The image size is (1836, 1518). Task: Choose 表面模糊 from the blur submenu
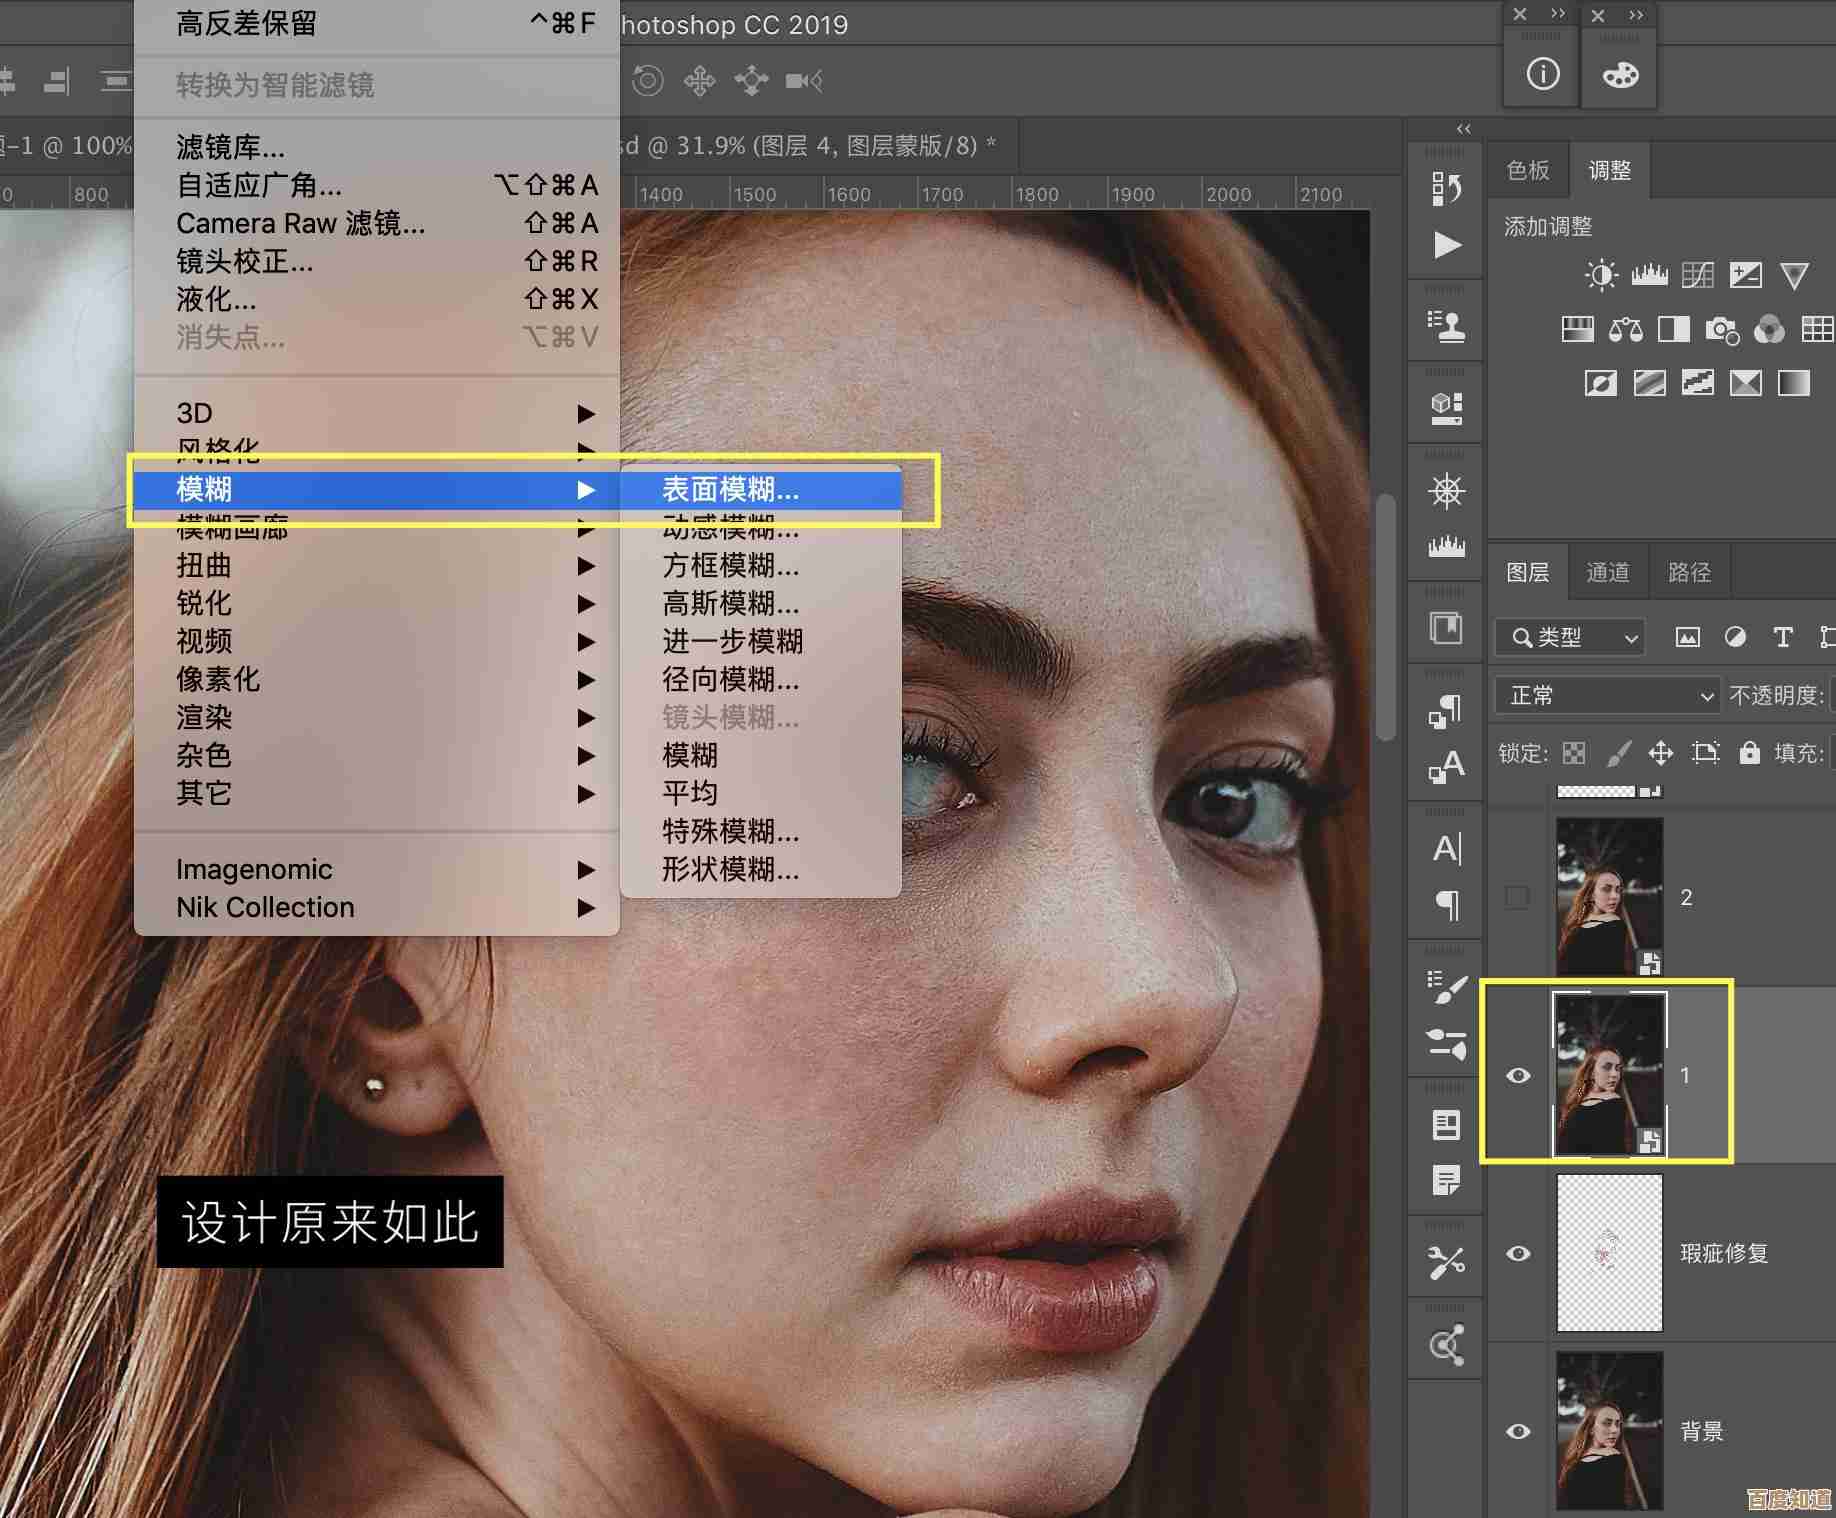(730, 490)
